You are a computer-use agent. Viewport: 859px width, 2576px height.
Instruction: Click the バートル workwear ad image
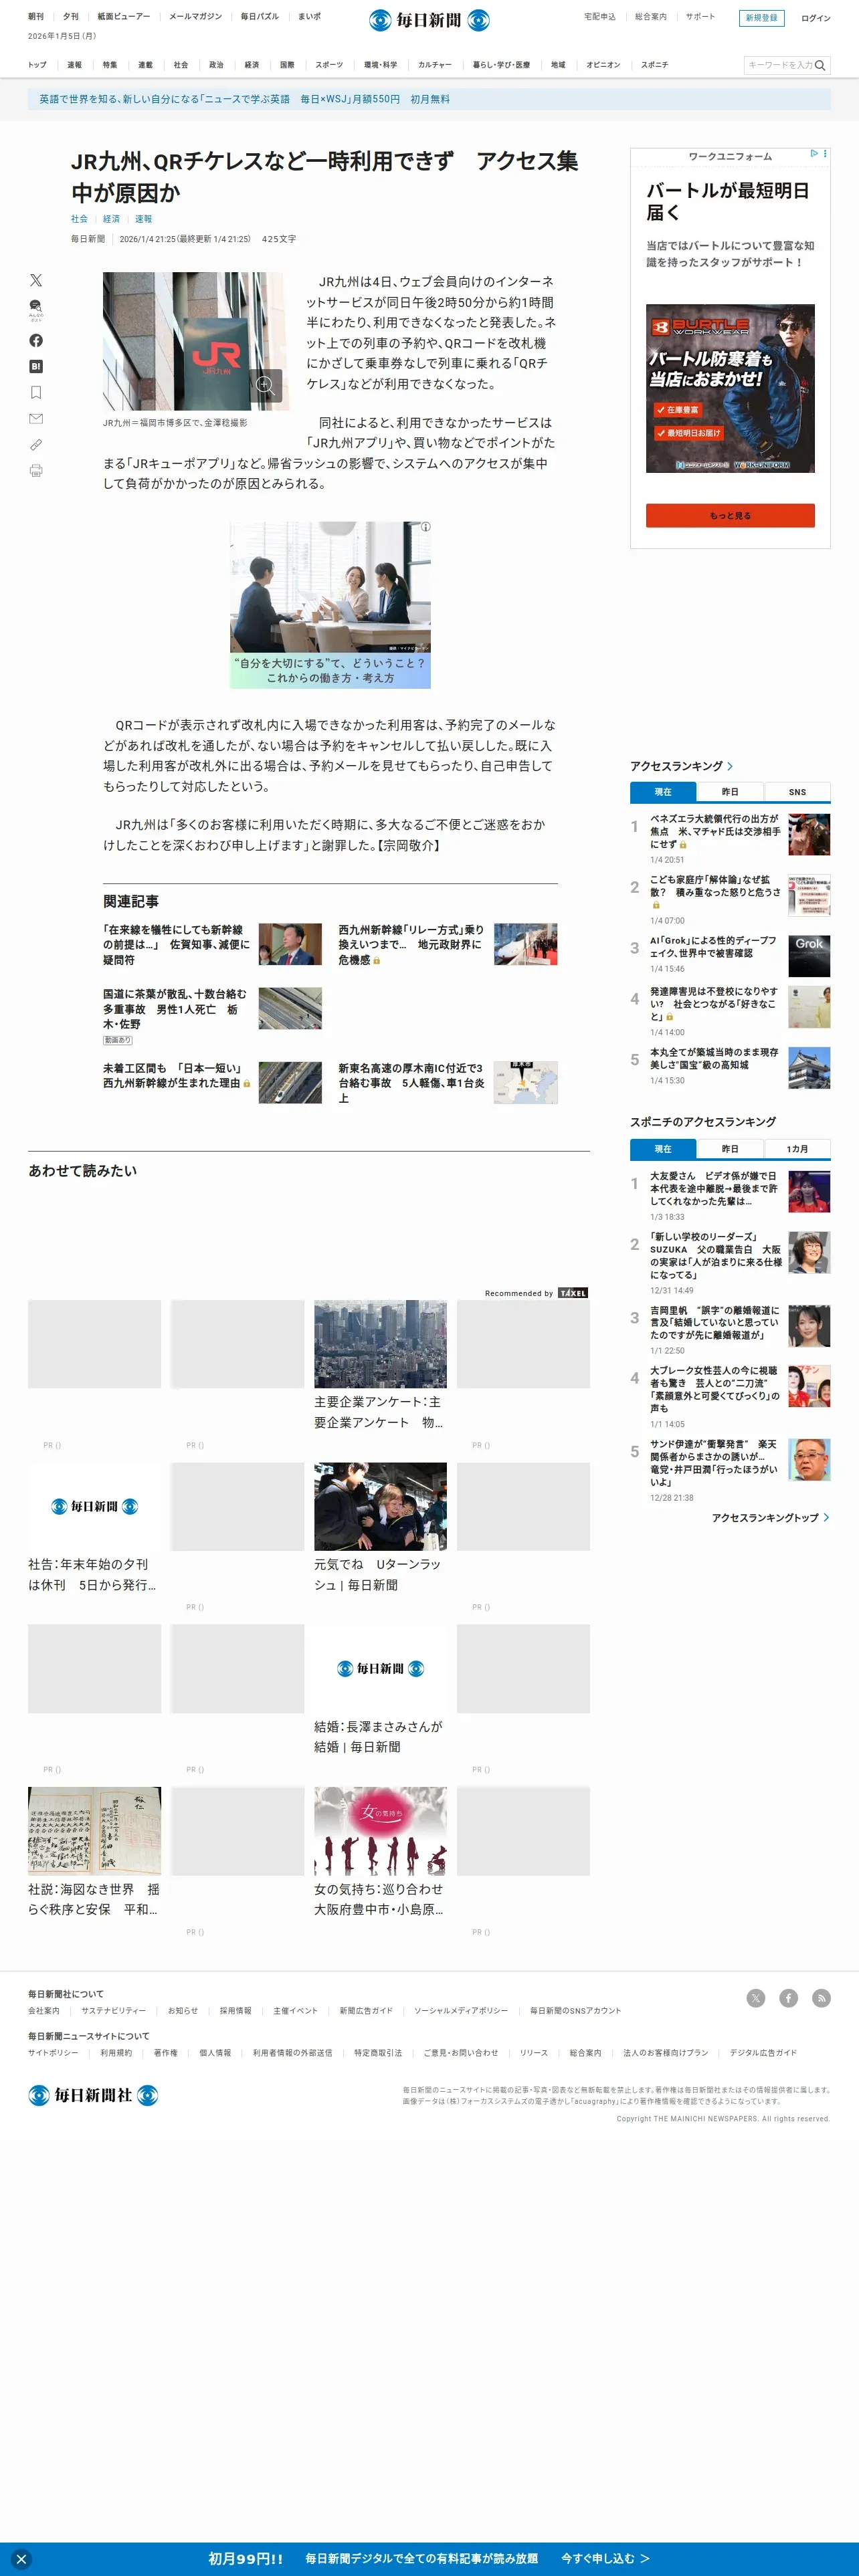(730, 388)
